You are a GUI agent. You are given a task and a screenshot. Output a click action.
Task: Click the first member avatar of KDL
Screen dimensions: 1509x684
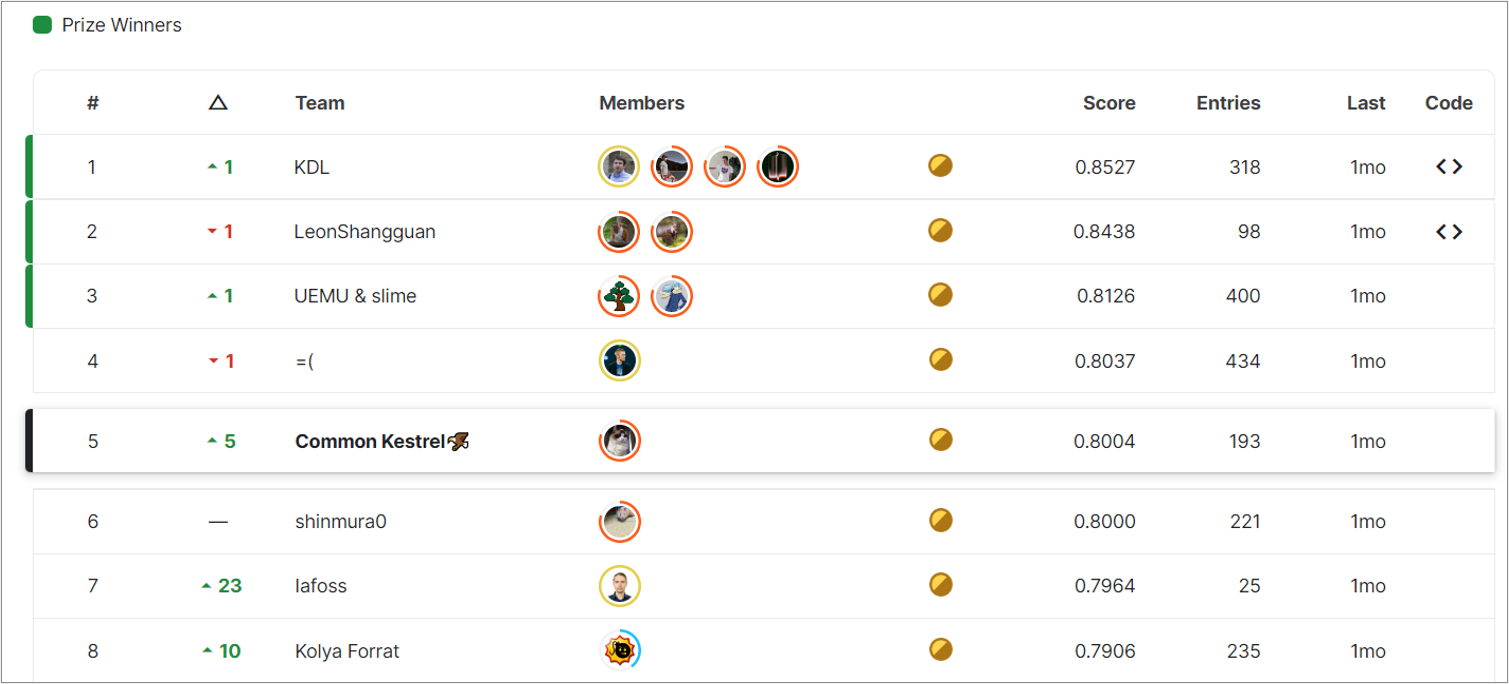(619, 167)
